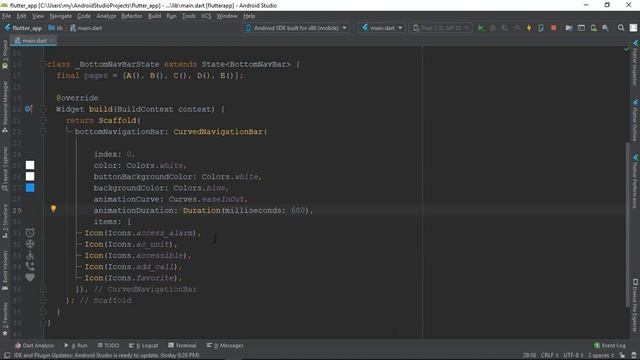Open Search Everywhere magnifier icon
This screenshot has width=640, height=360.
pyautogui.click(x=621, y=28)
